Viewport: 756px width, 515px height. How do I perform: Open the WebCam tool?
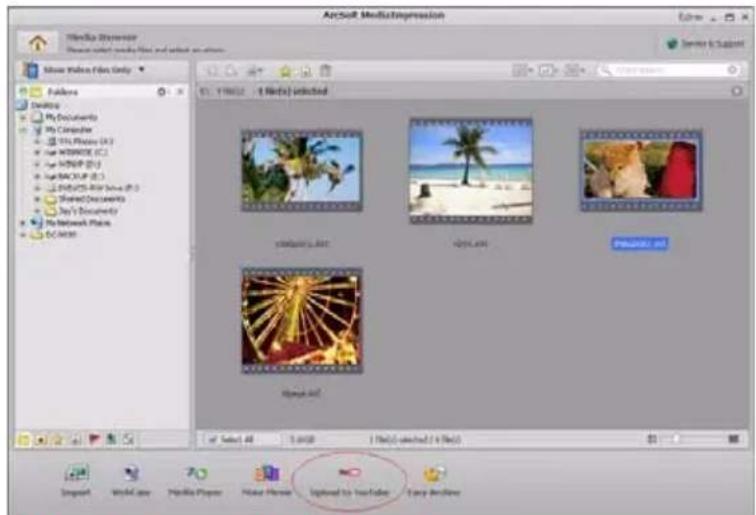(131, 480)
